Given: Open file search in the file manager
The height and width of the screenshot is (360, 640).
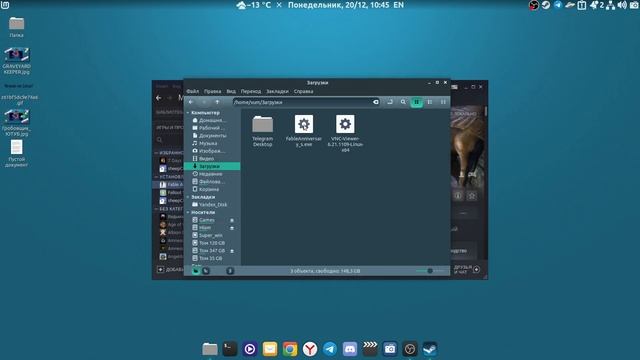Looking at the screenshot, I should click(403, 102).
